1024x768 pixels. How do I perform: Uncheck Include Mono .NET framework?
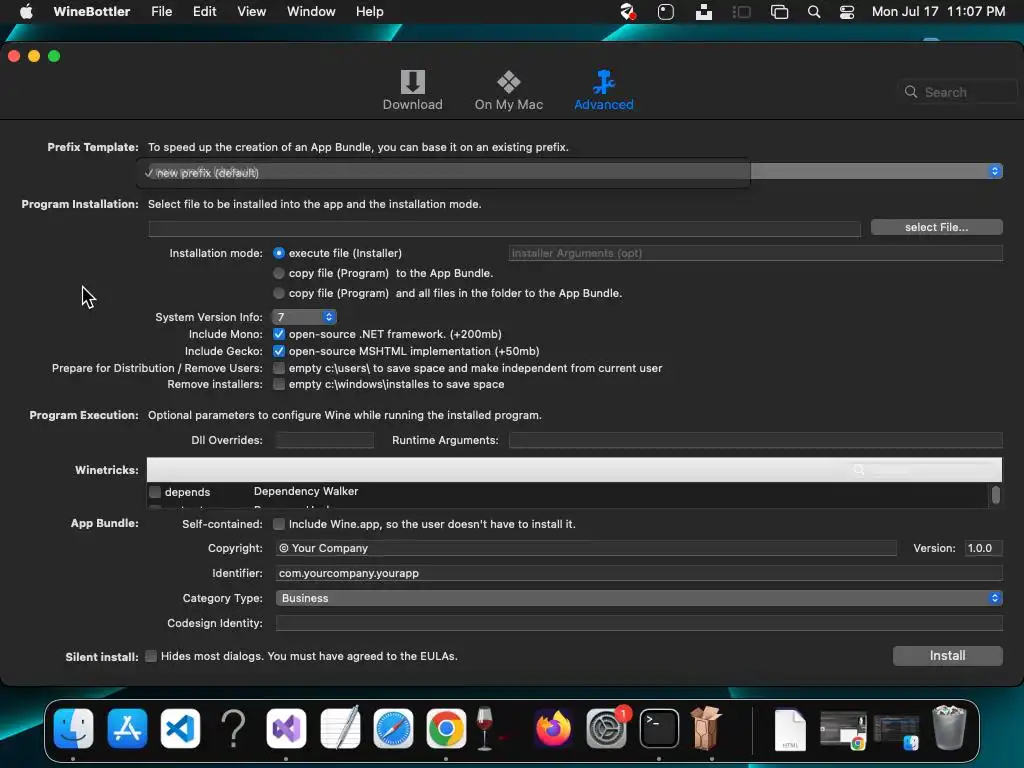(x=279, y=334)
